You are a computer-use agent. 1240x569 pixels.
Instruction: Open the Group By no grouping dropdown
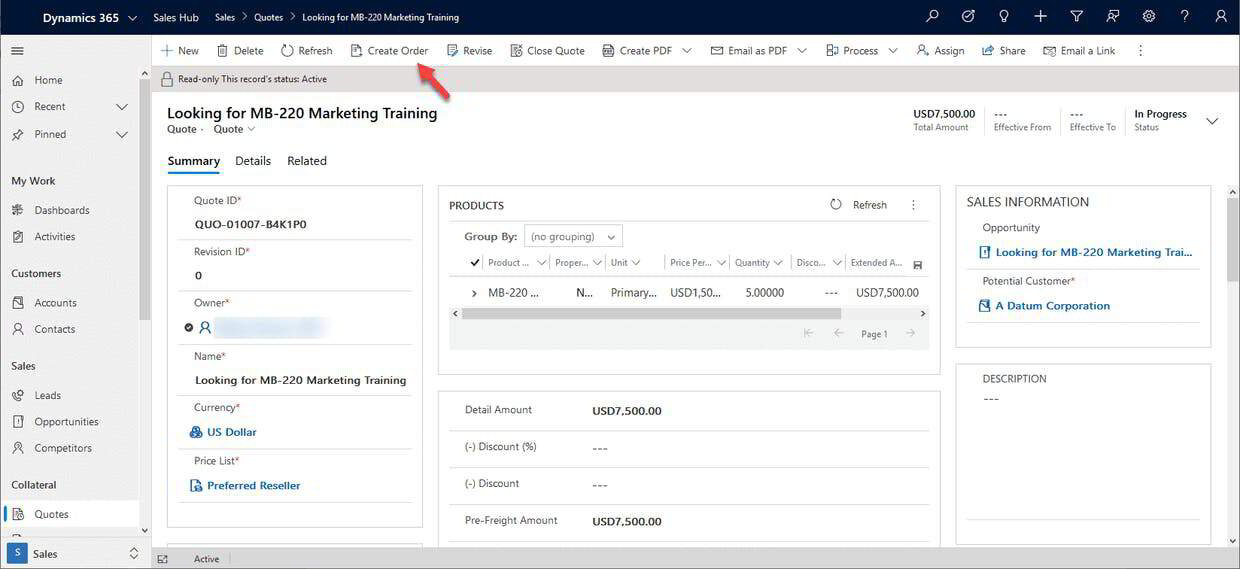click(x=573, y=236)
